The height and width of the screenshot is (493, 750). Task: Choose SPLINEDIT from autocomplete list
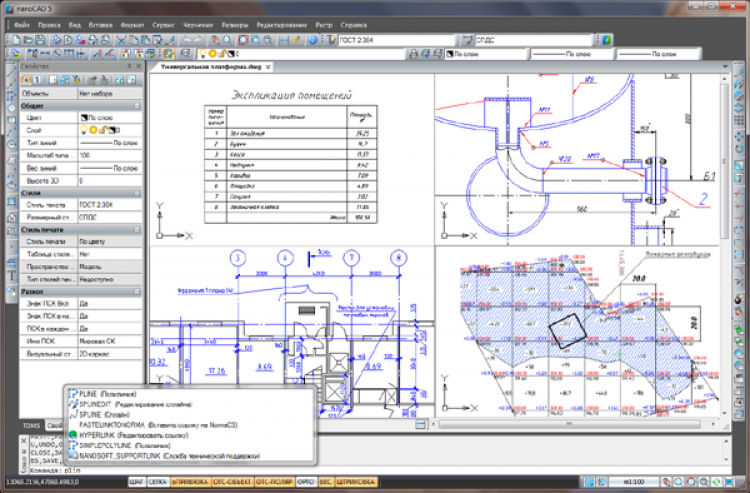click(191, 405)
